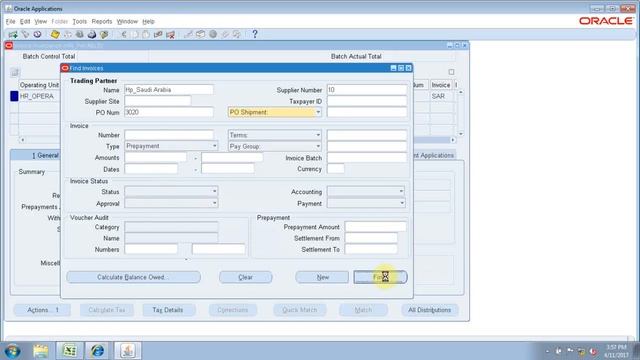Click the Tax Details button
Image resolution: width=640 pixels, height=360 pixels.
coord(168,310)
